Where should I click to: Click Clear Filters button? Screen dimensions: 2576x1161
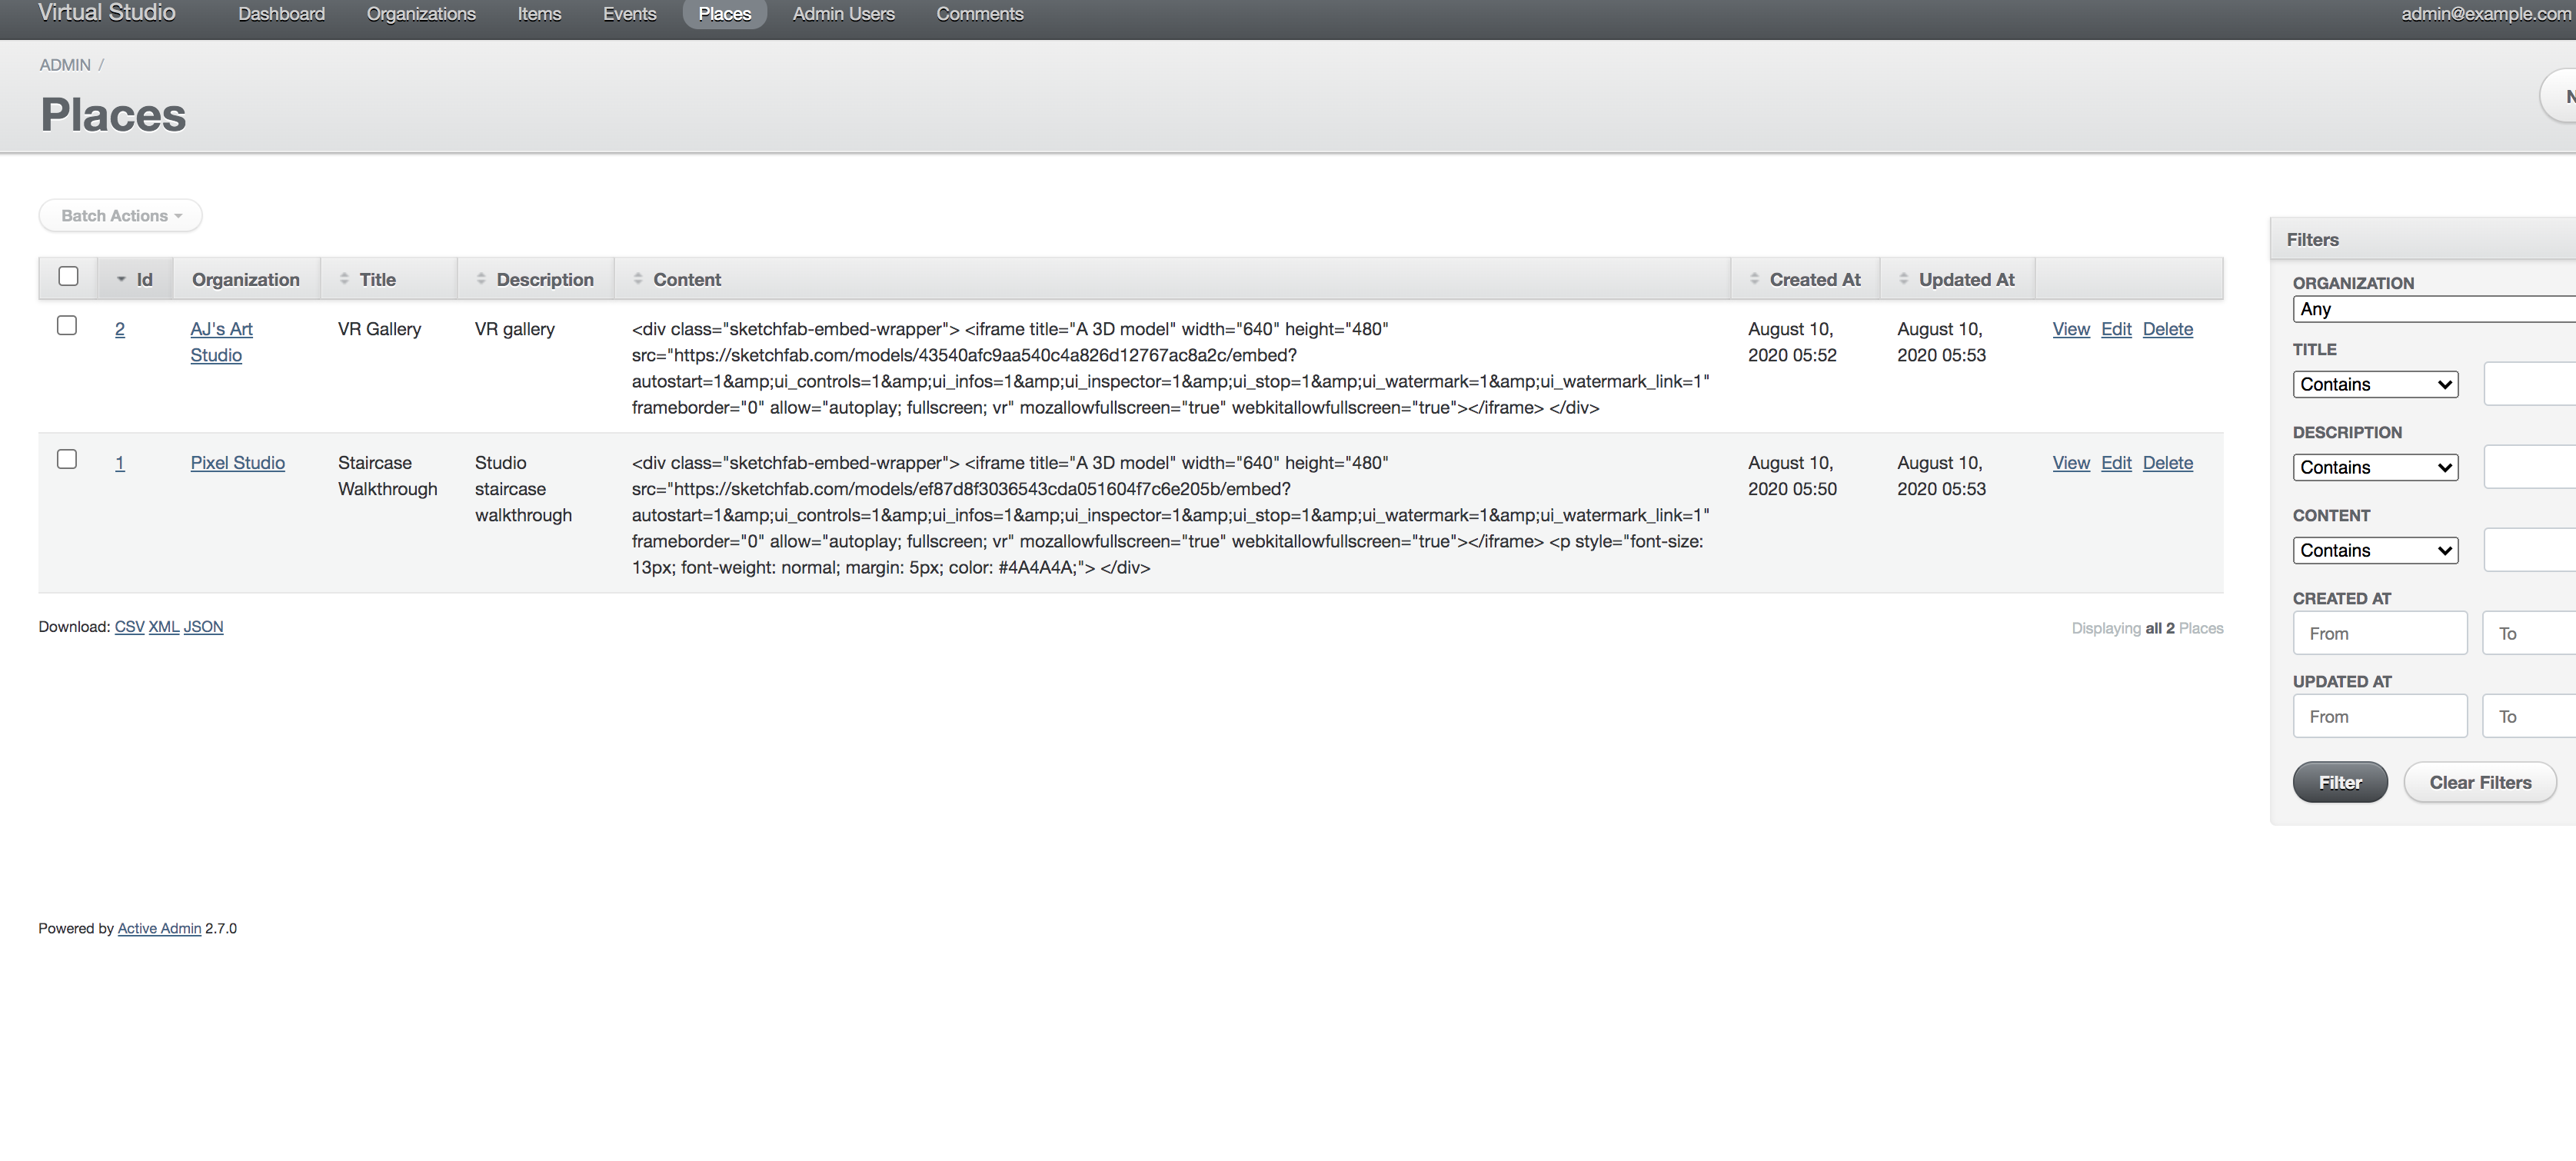(2479, 782)
